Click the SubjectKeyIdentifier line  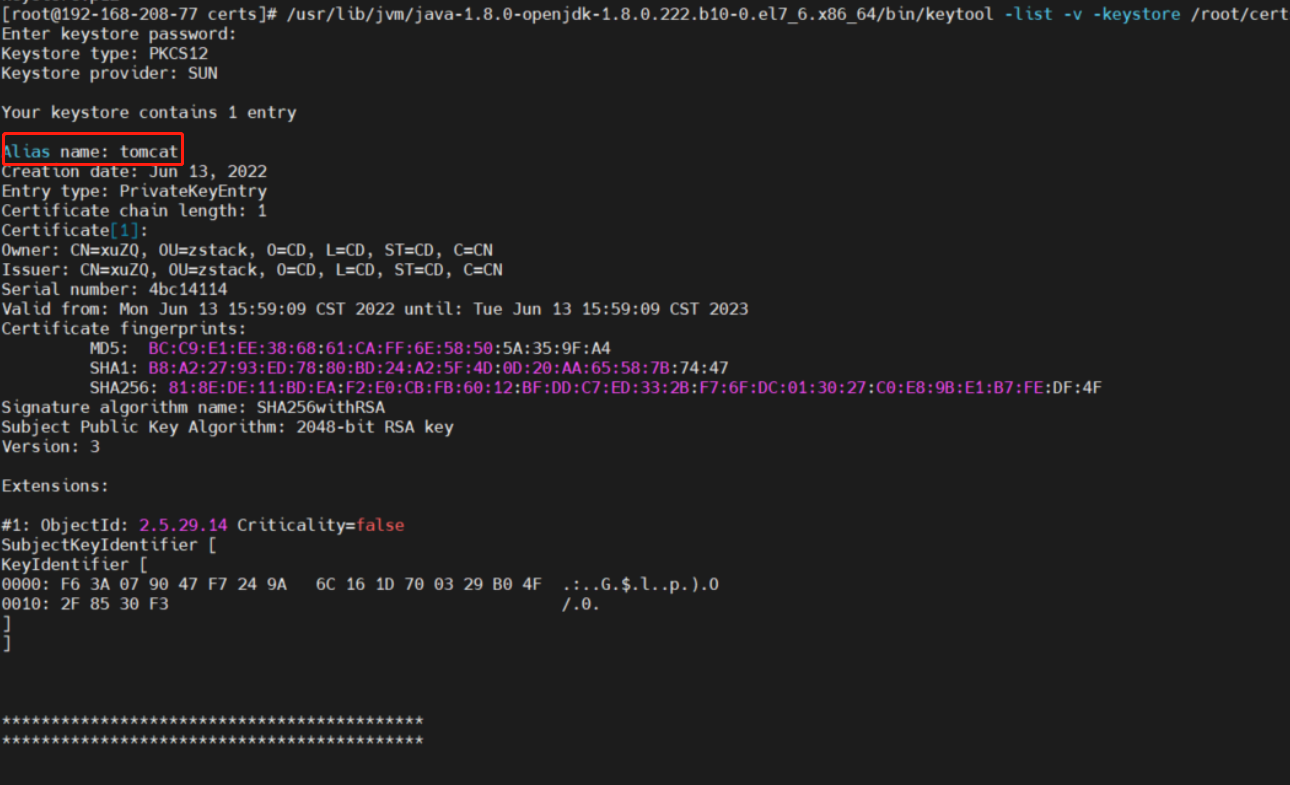(x=110, y=545)
